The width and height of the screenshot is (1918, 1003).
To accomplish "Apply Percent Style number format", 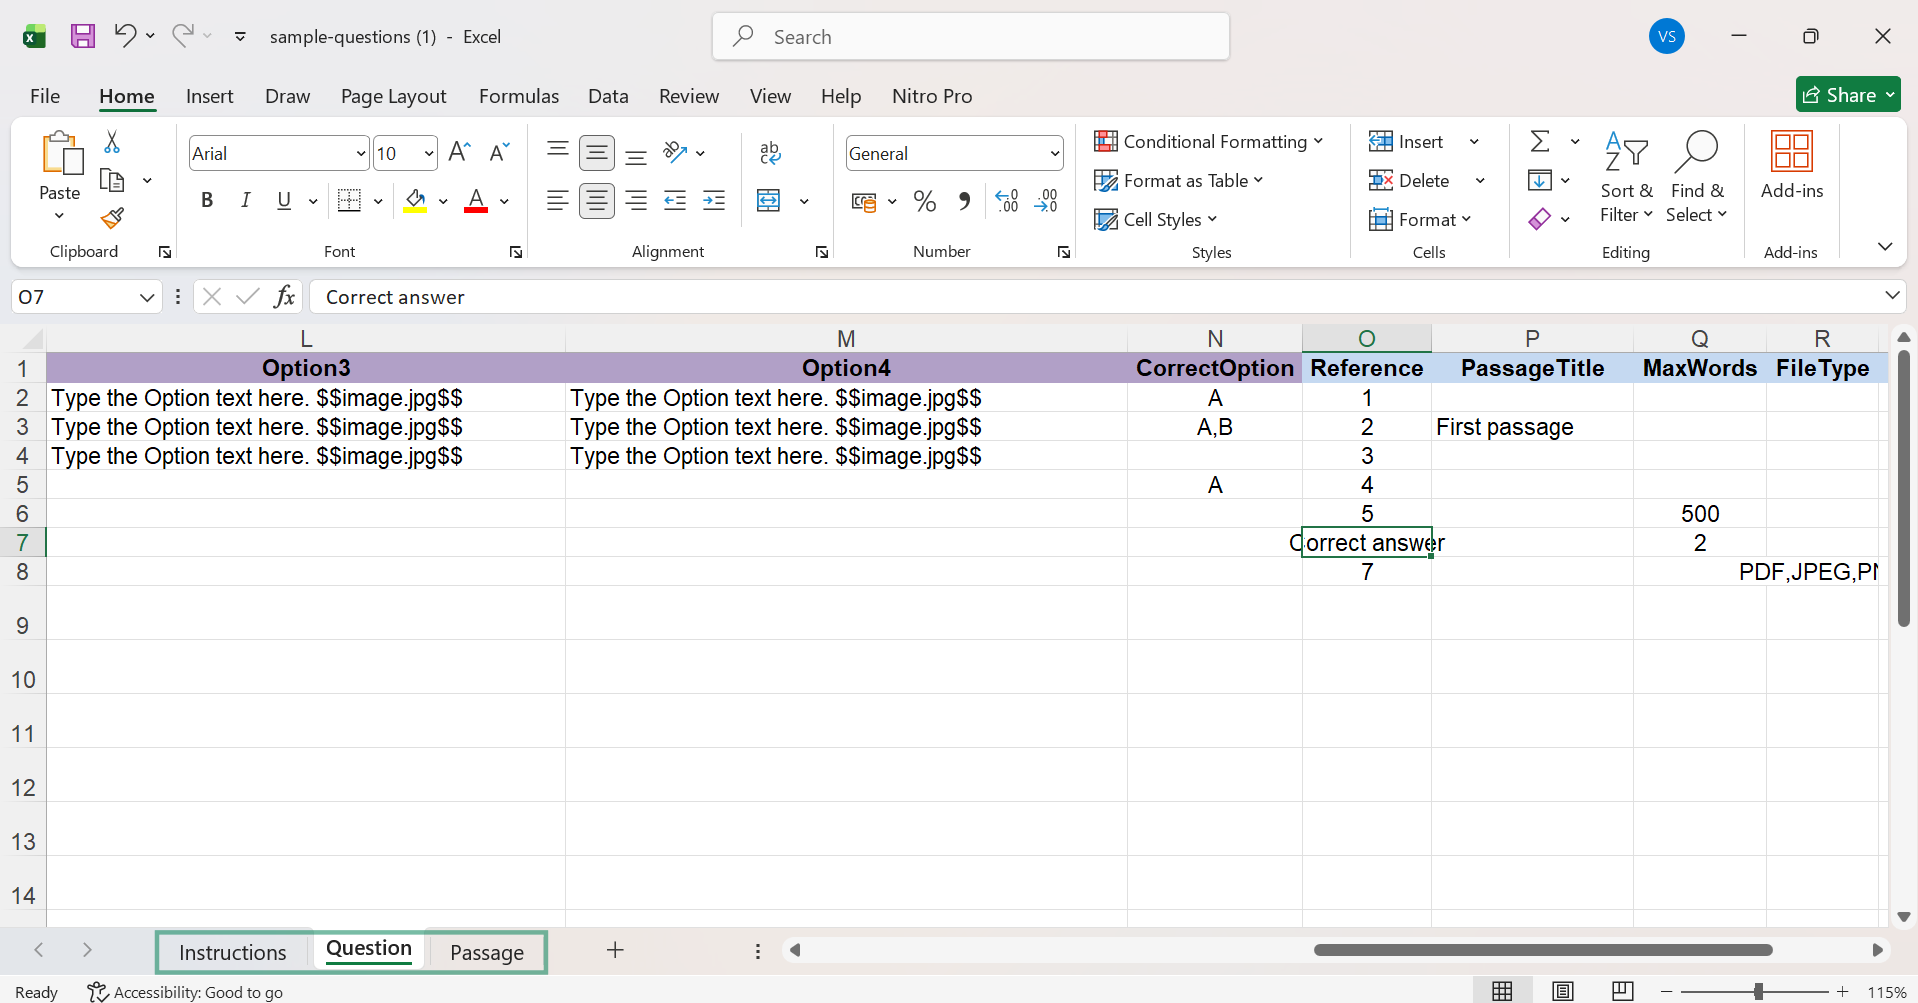I will 925,202.
